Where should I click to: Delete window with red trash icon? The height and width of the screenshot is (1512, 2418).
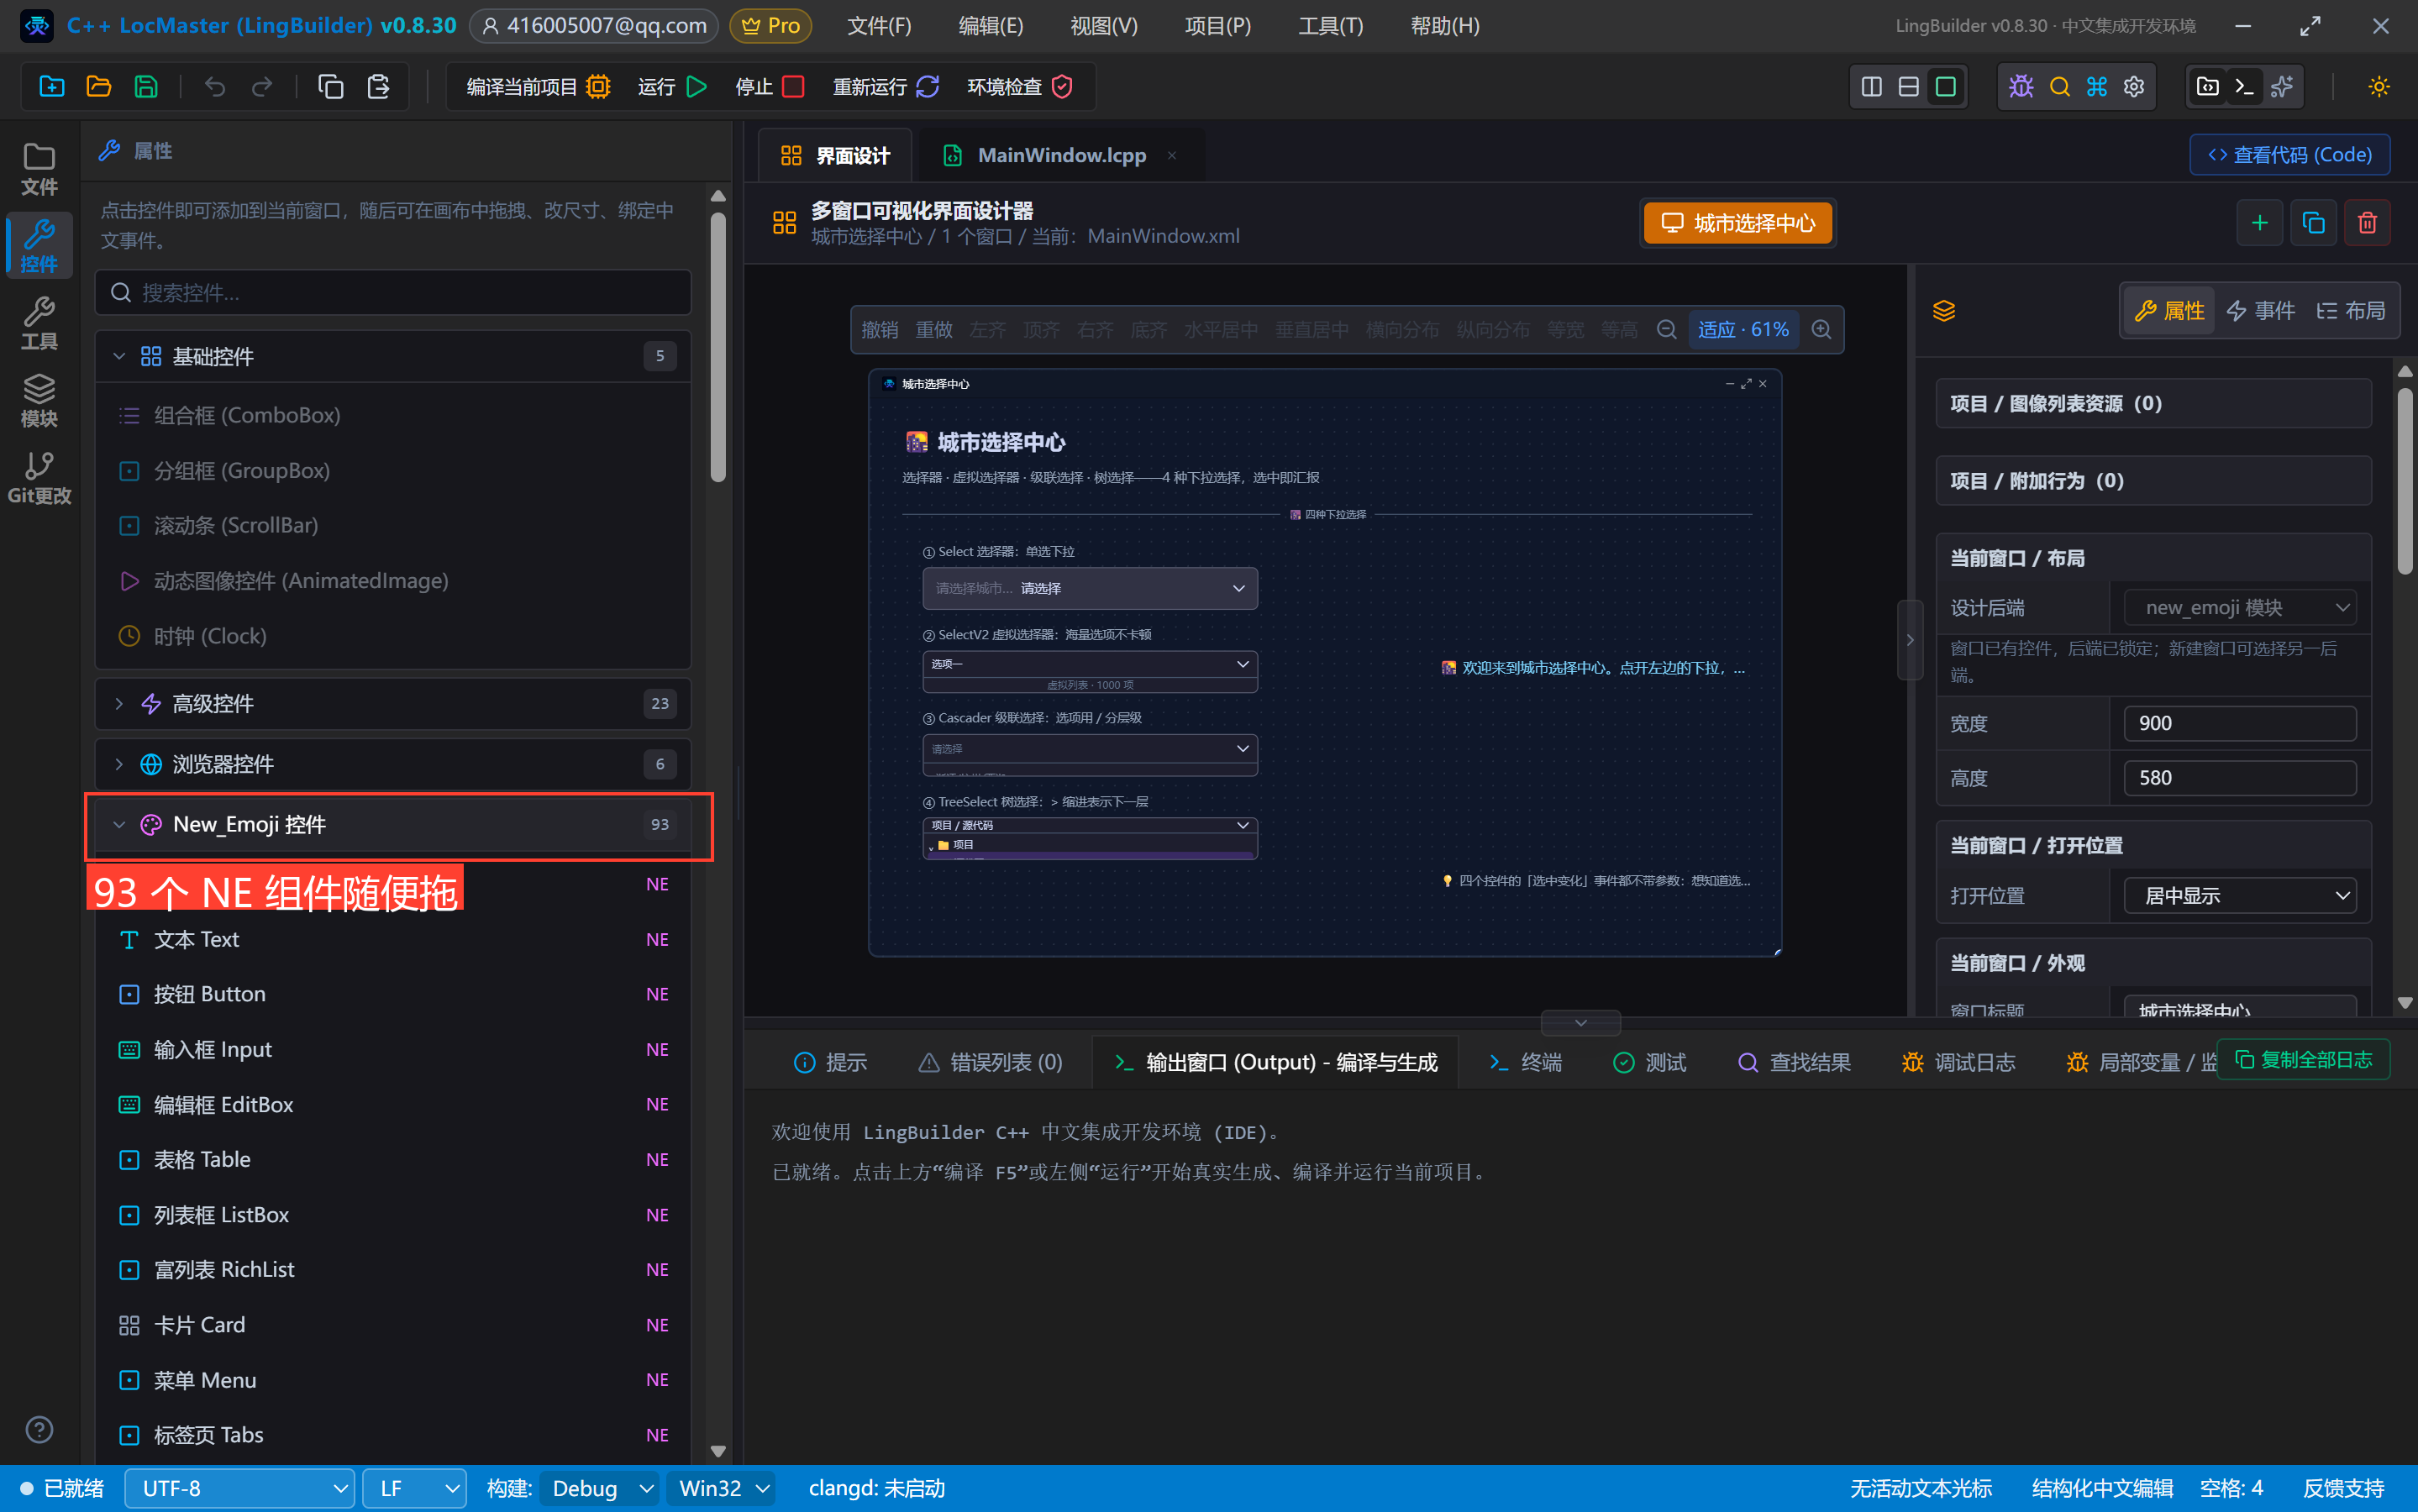tap(2367, 222)
